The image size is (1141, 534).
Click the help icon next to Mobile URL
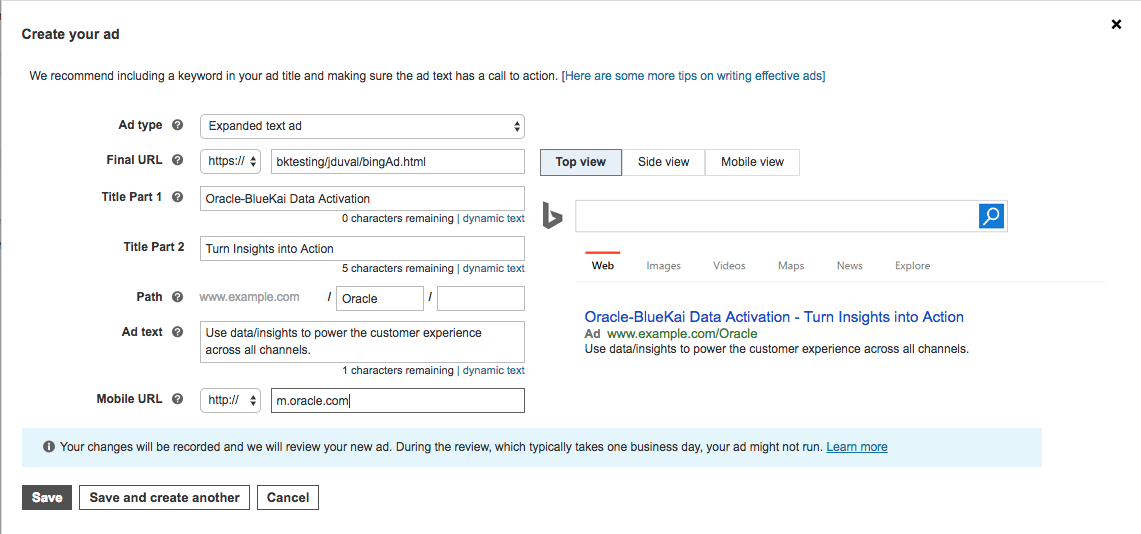[177, 399]
